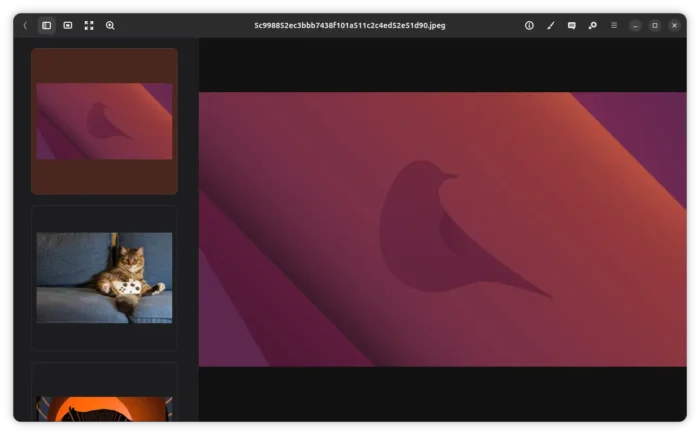
Task: Click the black area below the image
Action: (x=442, y=393)
